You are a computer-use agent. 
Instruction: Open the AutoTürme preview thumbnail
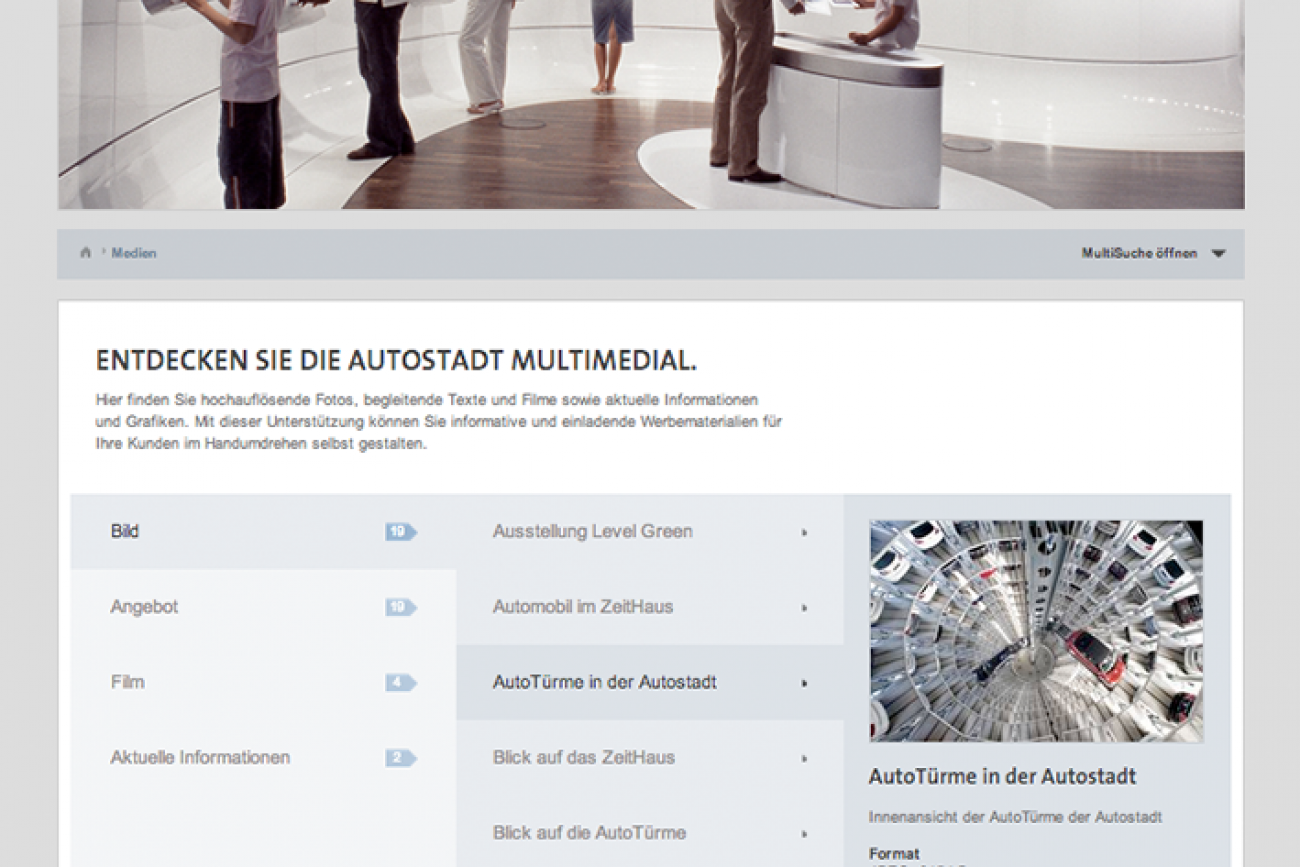coord(1036,630)
